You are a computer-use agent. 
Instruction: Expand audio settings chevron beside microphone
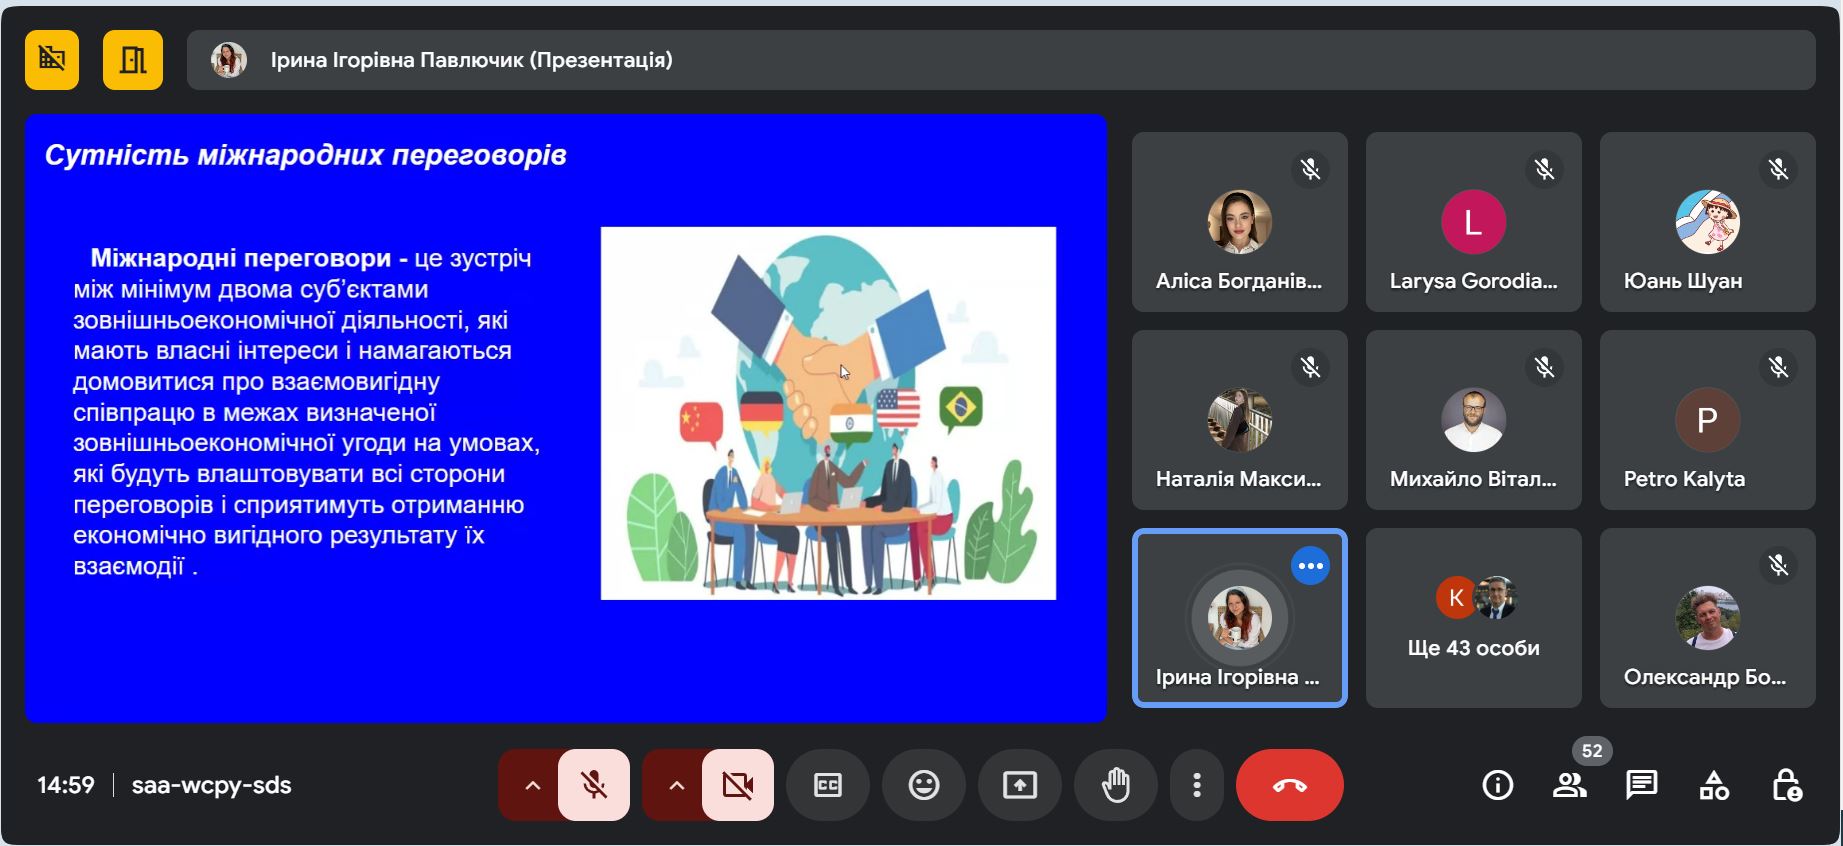pos(532,785)
